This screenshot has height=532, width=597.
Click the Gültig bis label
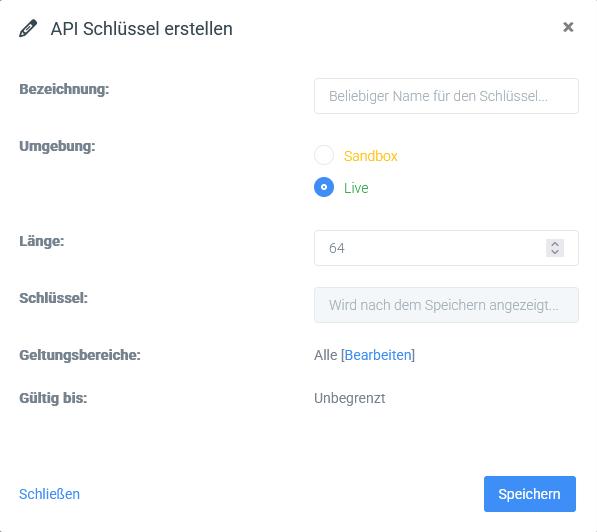pos(53,398)
